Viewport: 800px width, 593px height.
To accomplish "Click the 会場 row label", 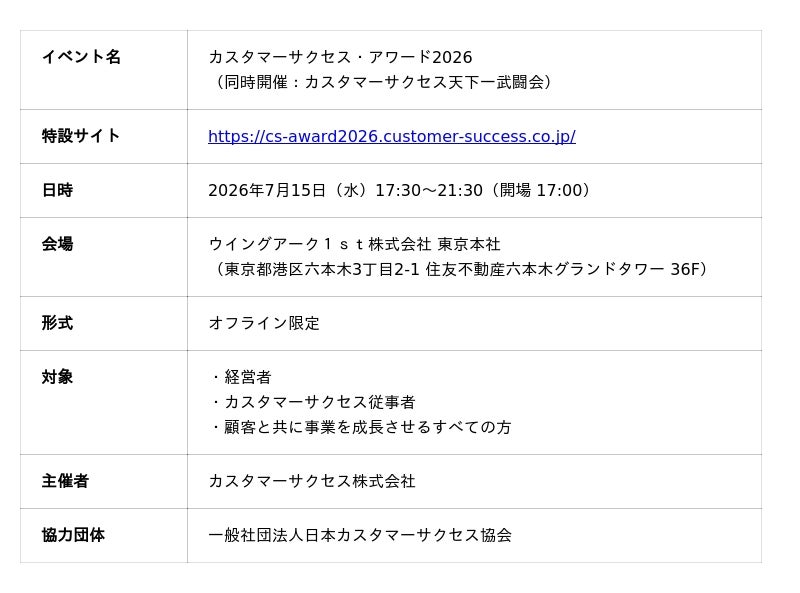I will [x=57, y=244].
